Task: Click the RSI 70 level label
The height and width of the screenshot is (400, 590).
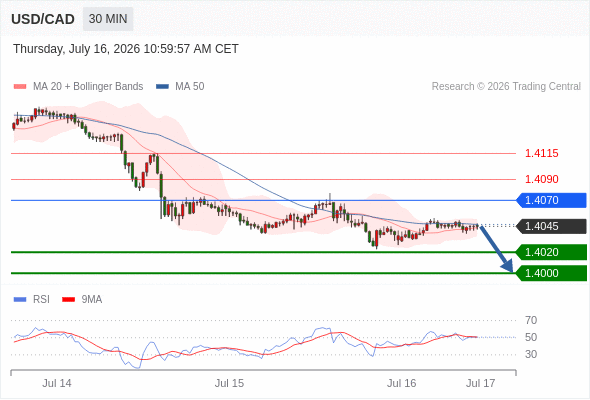Action: click(531, 321)
